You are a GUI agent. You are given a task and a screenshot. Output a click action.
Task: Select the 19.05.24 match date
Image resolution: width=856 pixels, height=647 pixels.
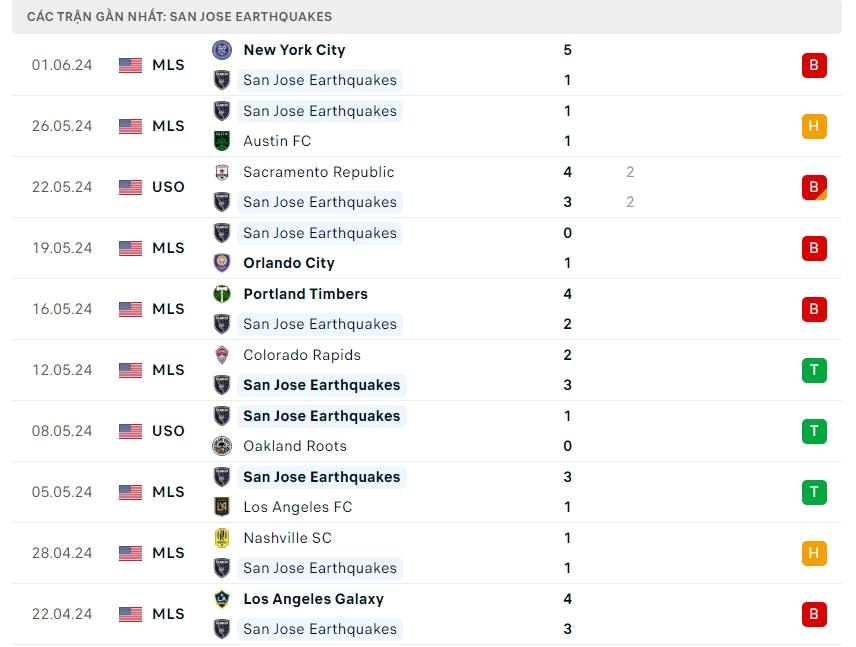click(x=62, y=248)
